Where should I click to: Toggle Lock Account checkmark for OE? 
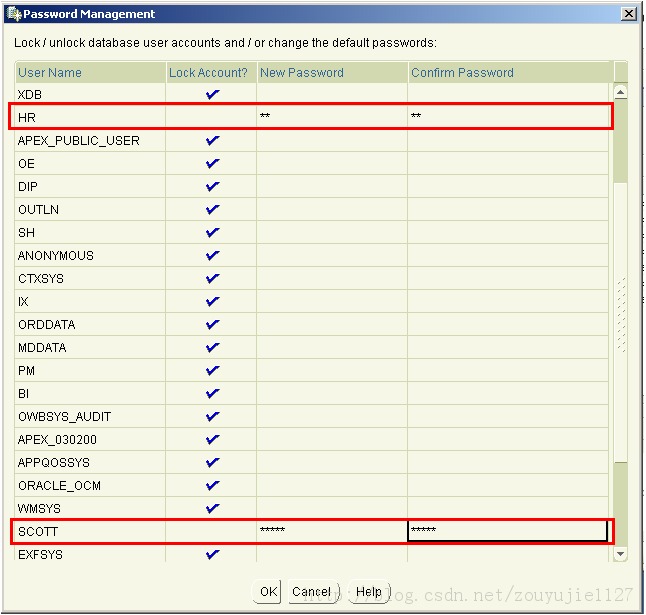click(x=212, y=164)
